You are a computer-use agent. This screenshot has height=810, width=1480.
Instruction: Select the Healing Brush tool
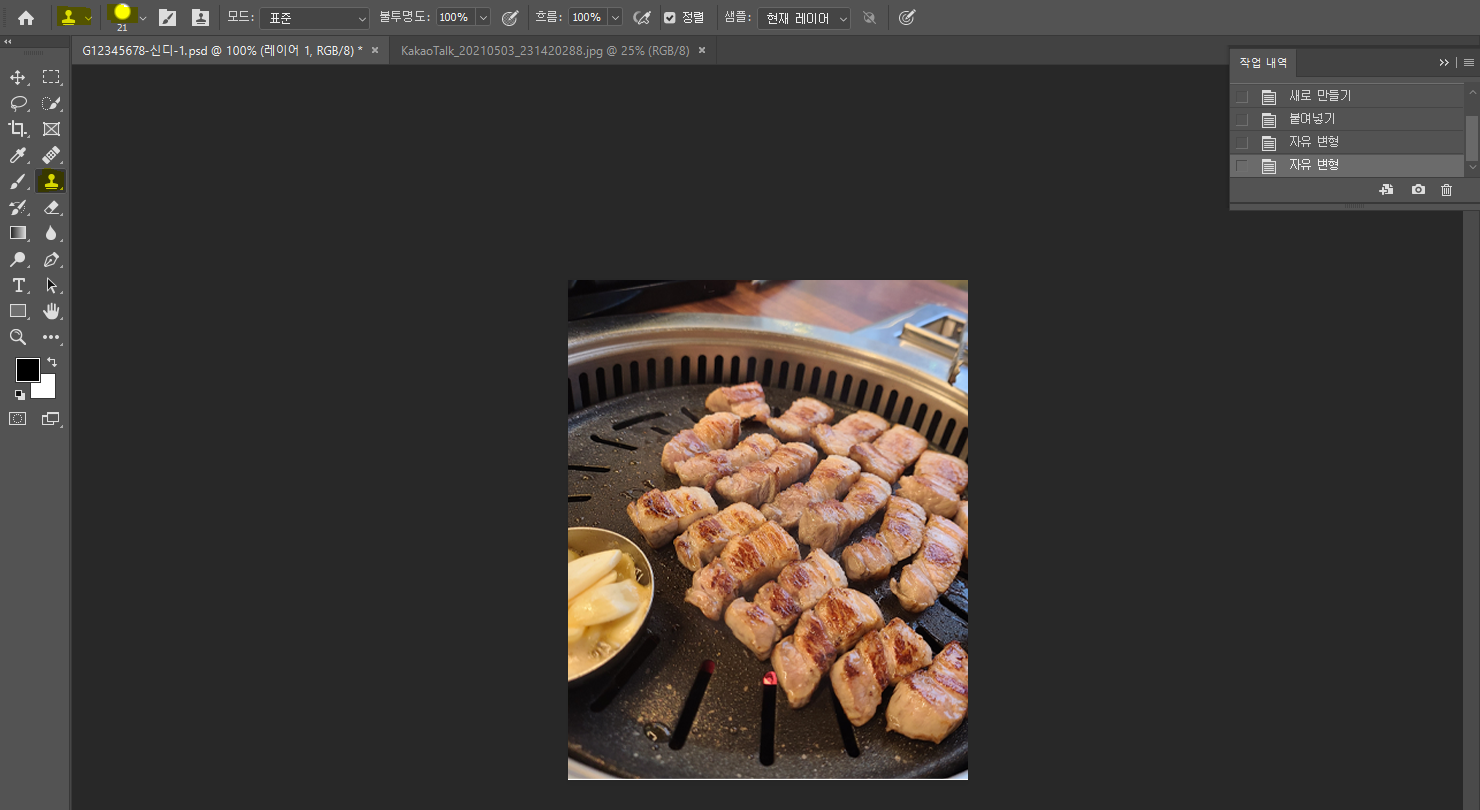click(x=51, y=155)
